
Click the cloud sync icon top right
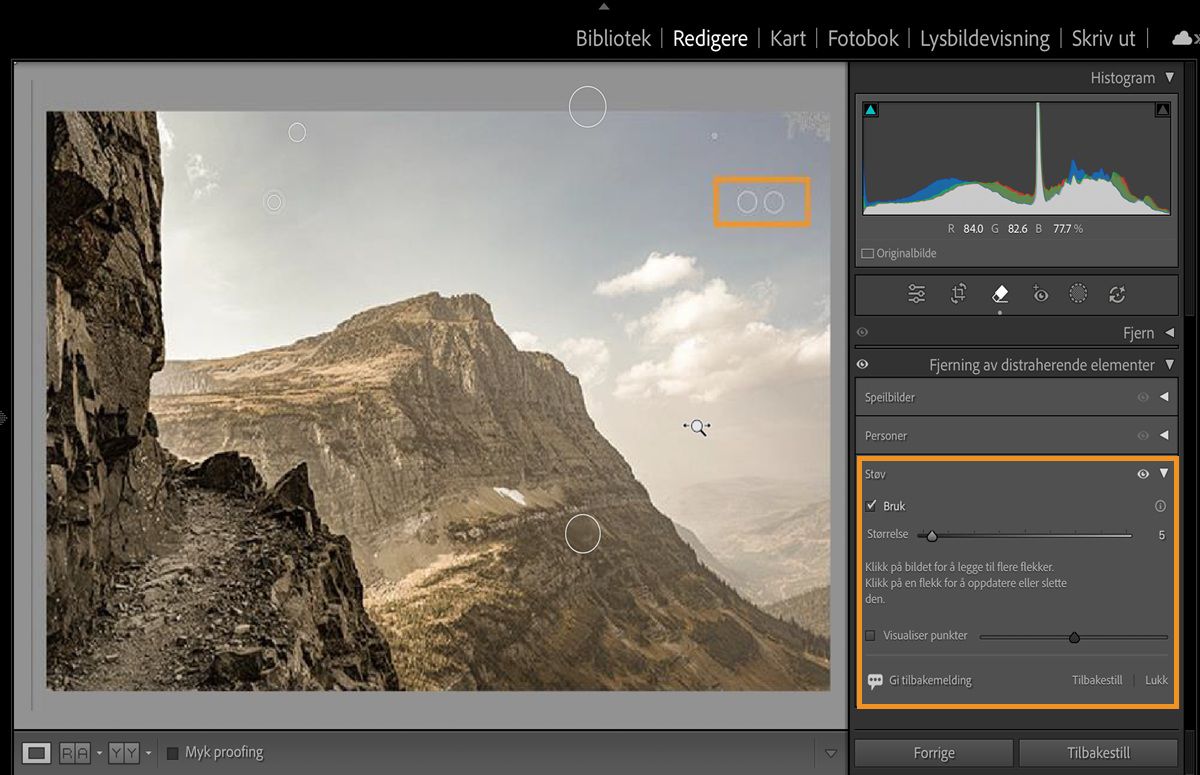pyautogui.click(x=1181, y=38)
